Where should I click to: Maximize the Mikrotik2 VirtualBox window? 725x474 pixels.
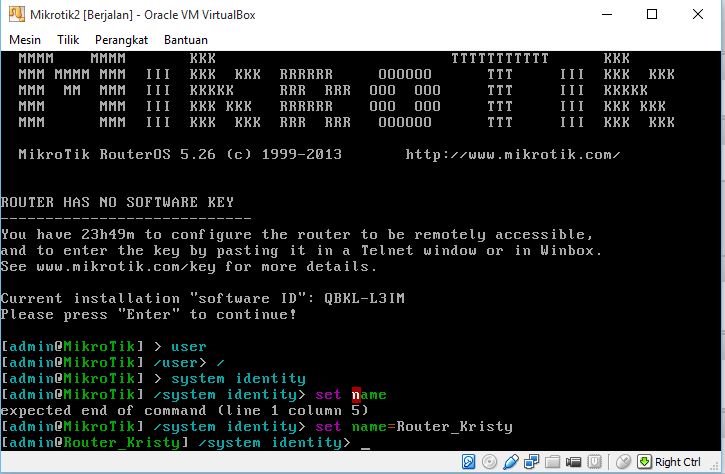(652, 14)
